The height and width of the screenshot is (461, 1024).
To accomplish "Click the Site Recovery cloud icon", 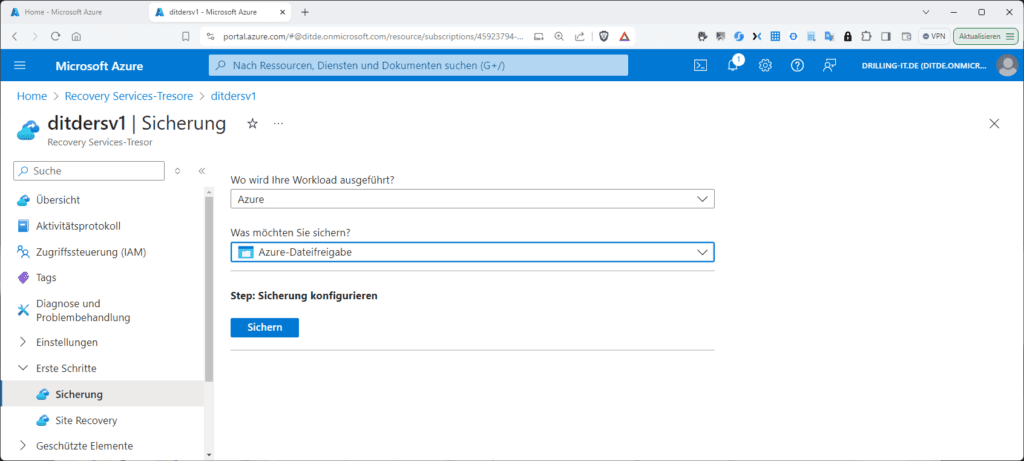I will click(43, 421).
